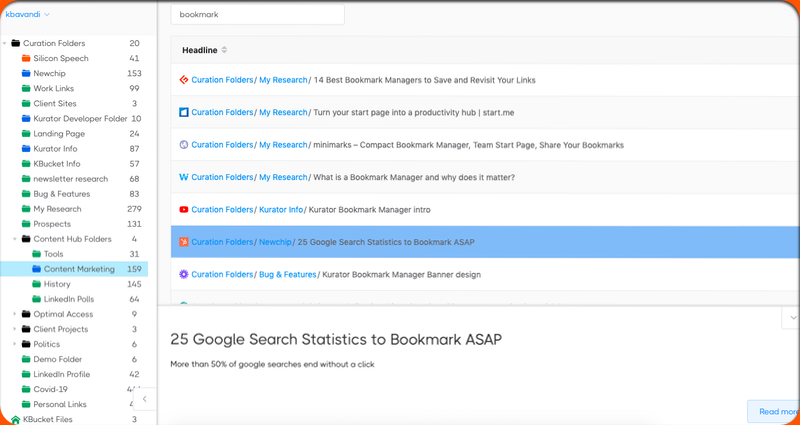Open the Bug & Features breadcrumb link
The image size is (800, 425).
(x=288, y=274)
